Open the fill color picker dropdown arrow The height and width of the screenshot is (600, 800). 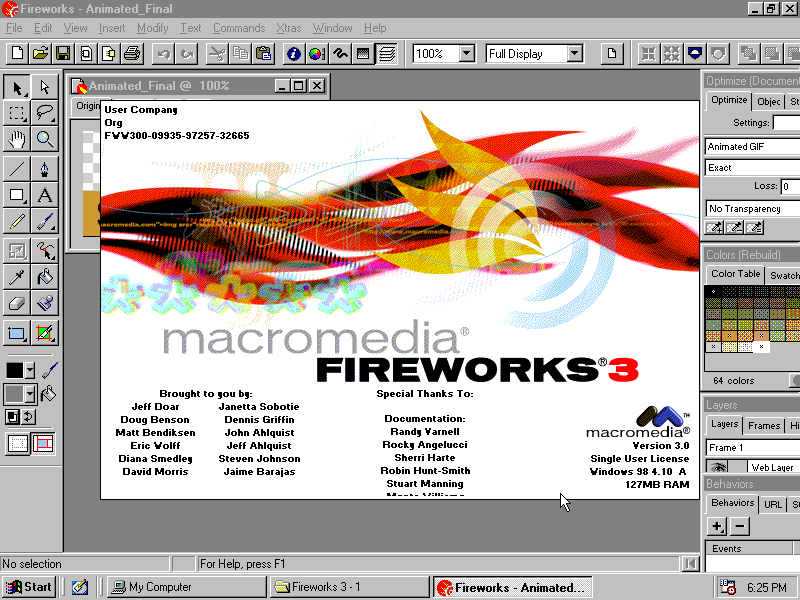coord(30,394)
